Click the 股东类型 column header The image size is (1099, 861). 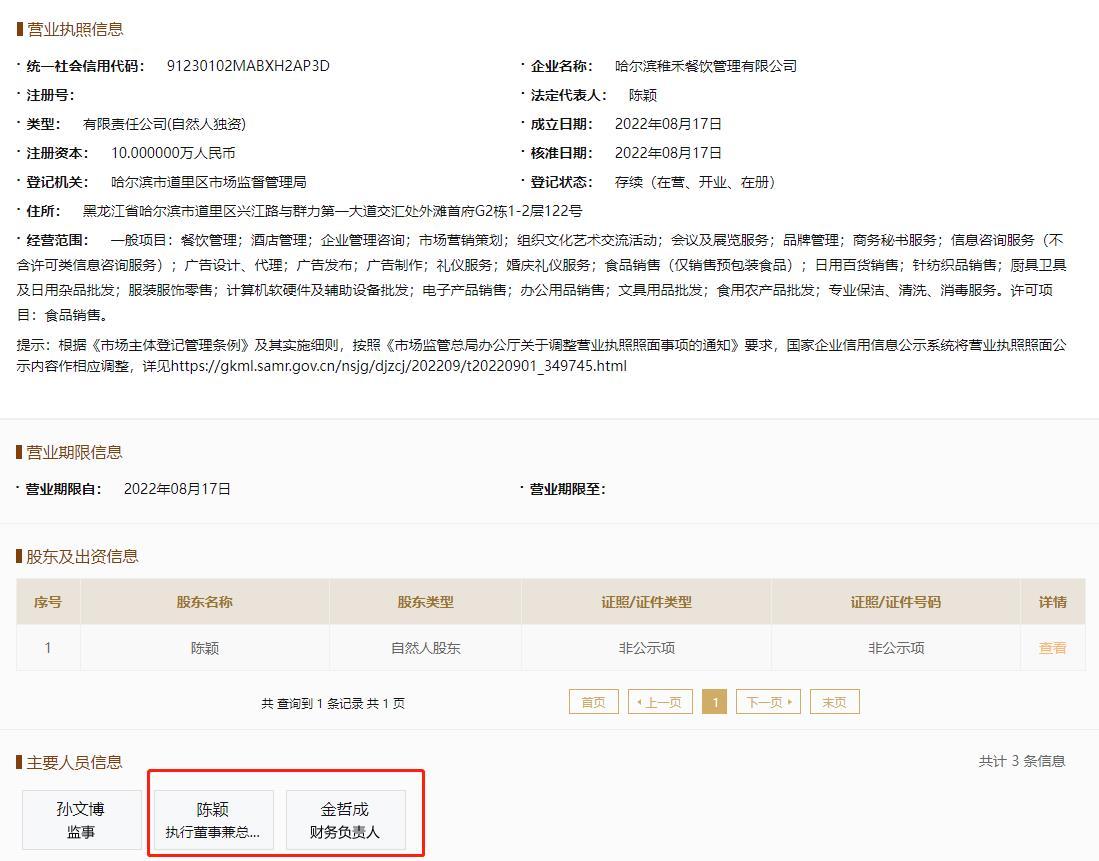click(425, 602)
